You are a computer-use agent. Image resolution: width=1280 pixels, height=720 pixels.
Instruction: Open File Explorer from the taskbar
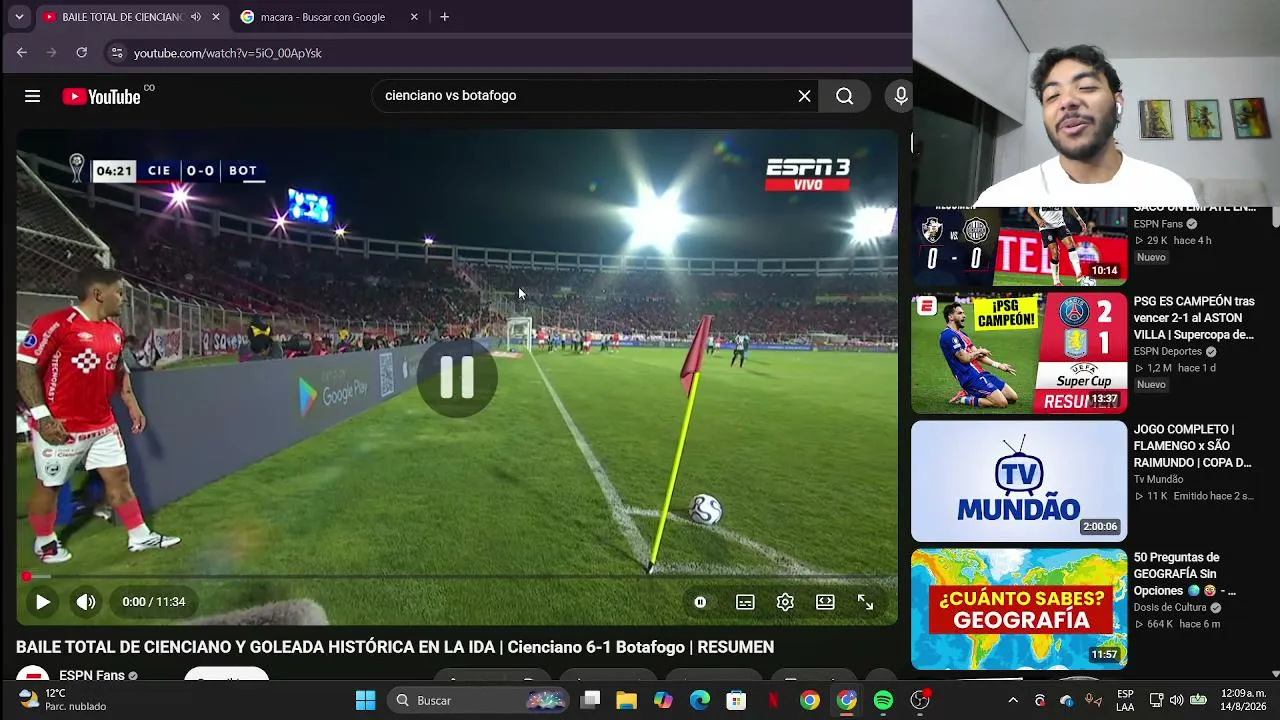(627, 700)
